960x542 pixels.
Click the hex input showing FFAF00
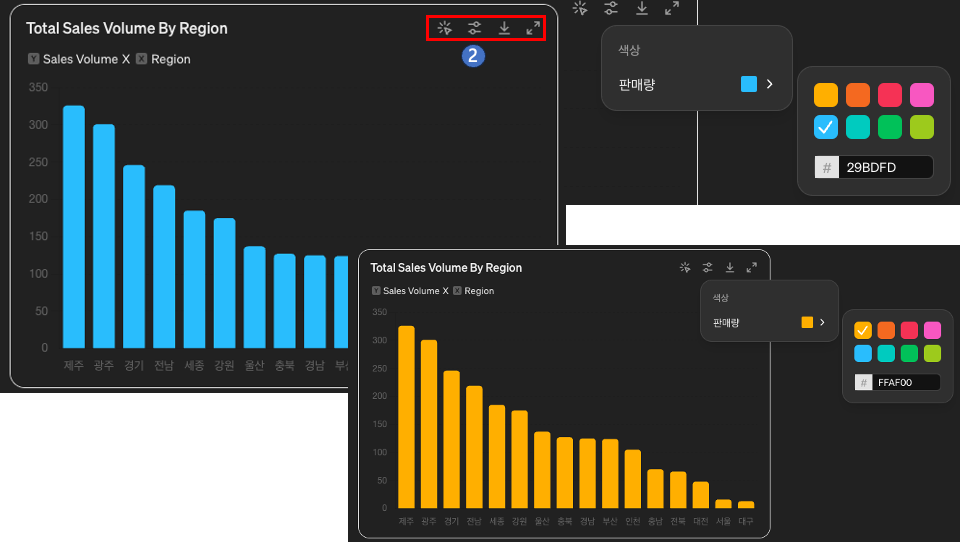pos(906,382)
